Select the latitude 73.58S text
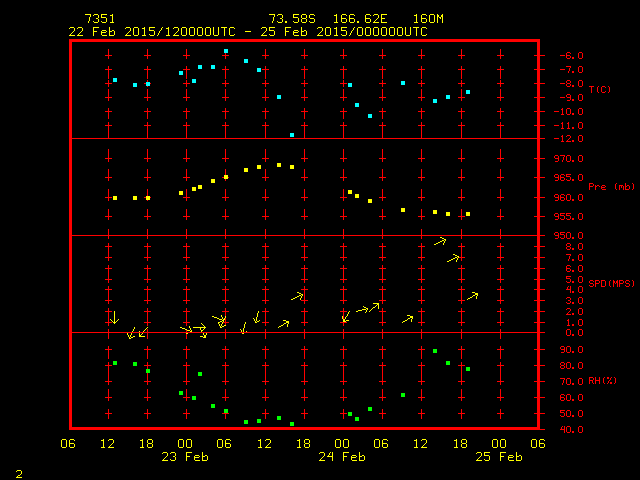This screenshot has height=480, width=640. 290,19
